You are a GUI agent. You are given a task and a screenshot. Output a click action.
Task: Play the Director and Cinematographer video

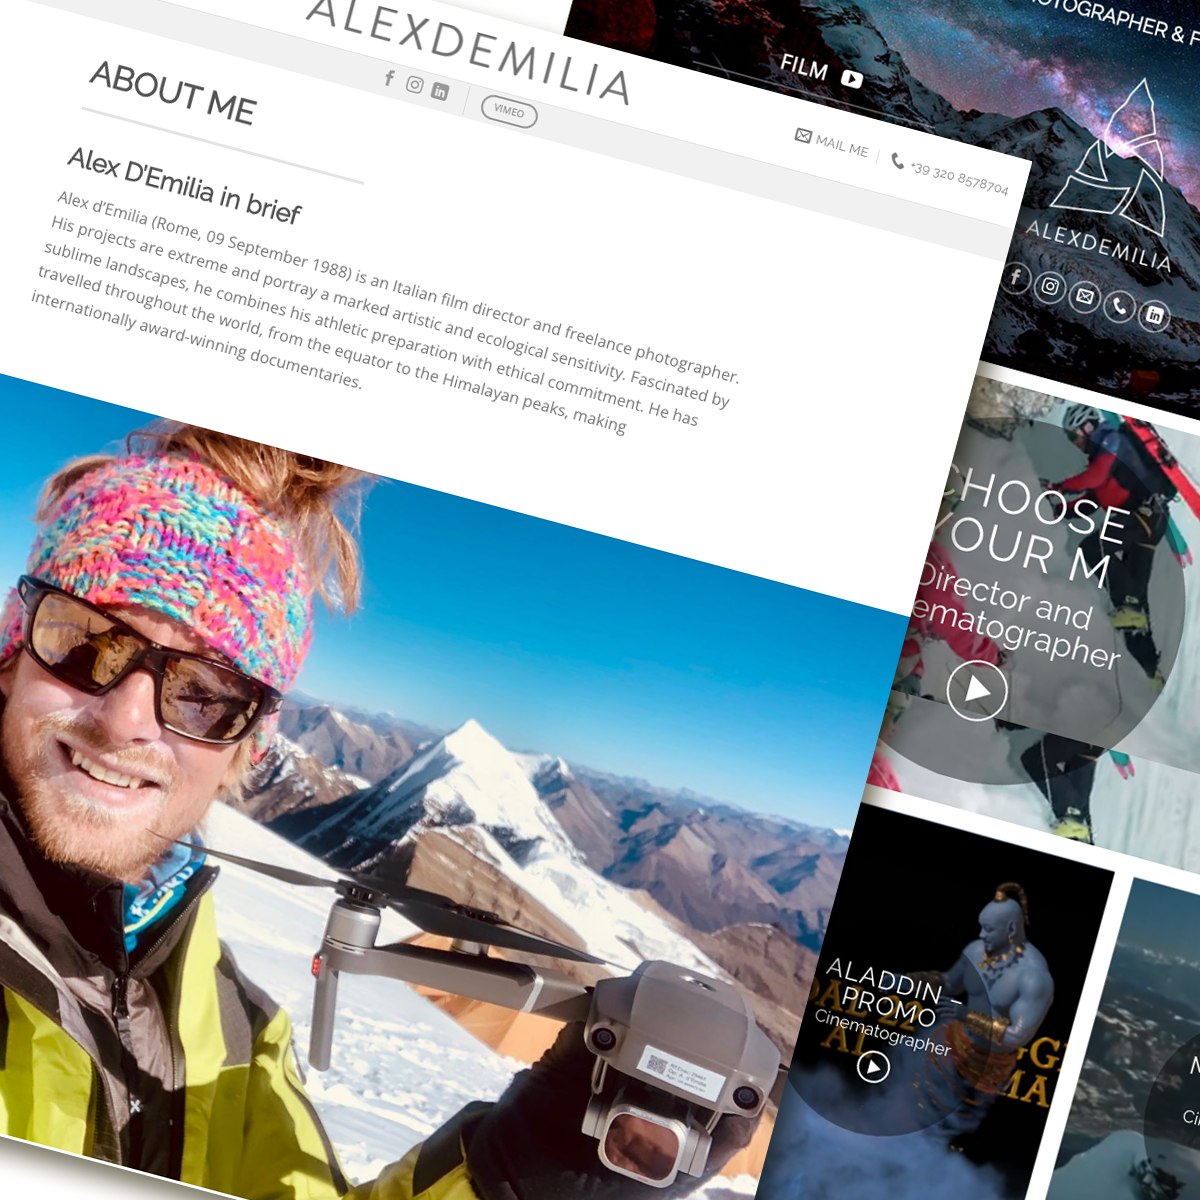tap(977, 690)
